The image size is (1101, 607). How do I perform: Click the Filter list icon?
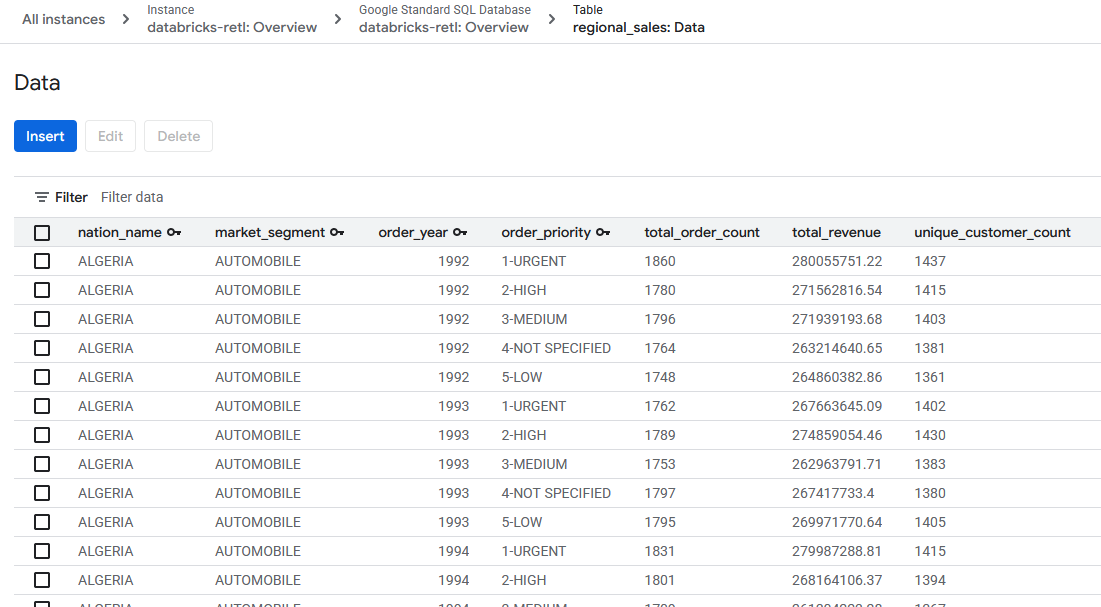41,197
